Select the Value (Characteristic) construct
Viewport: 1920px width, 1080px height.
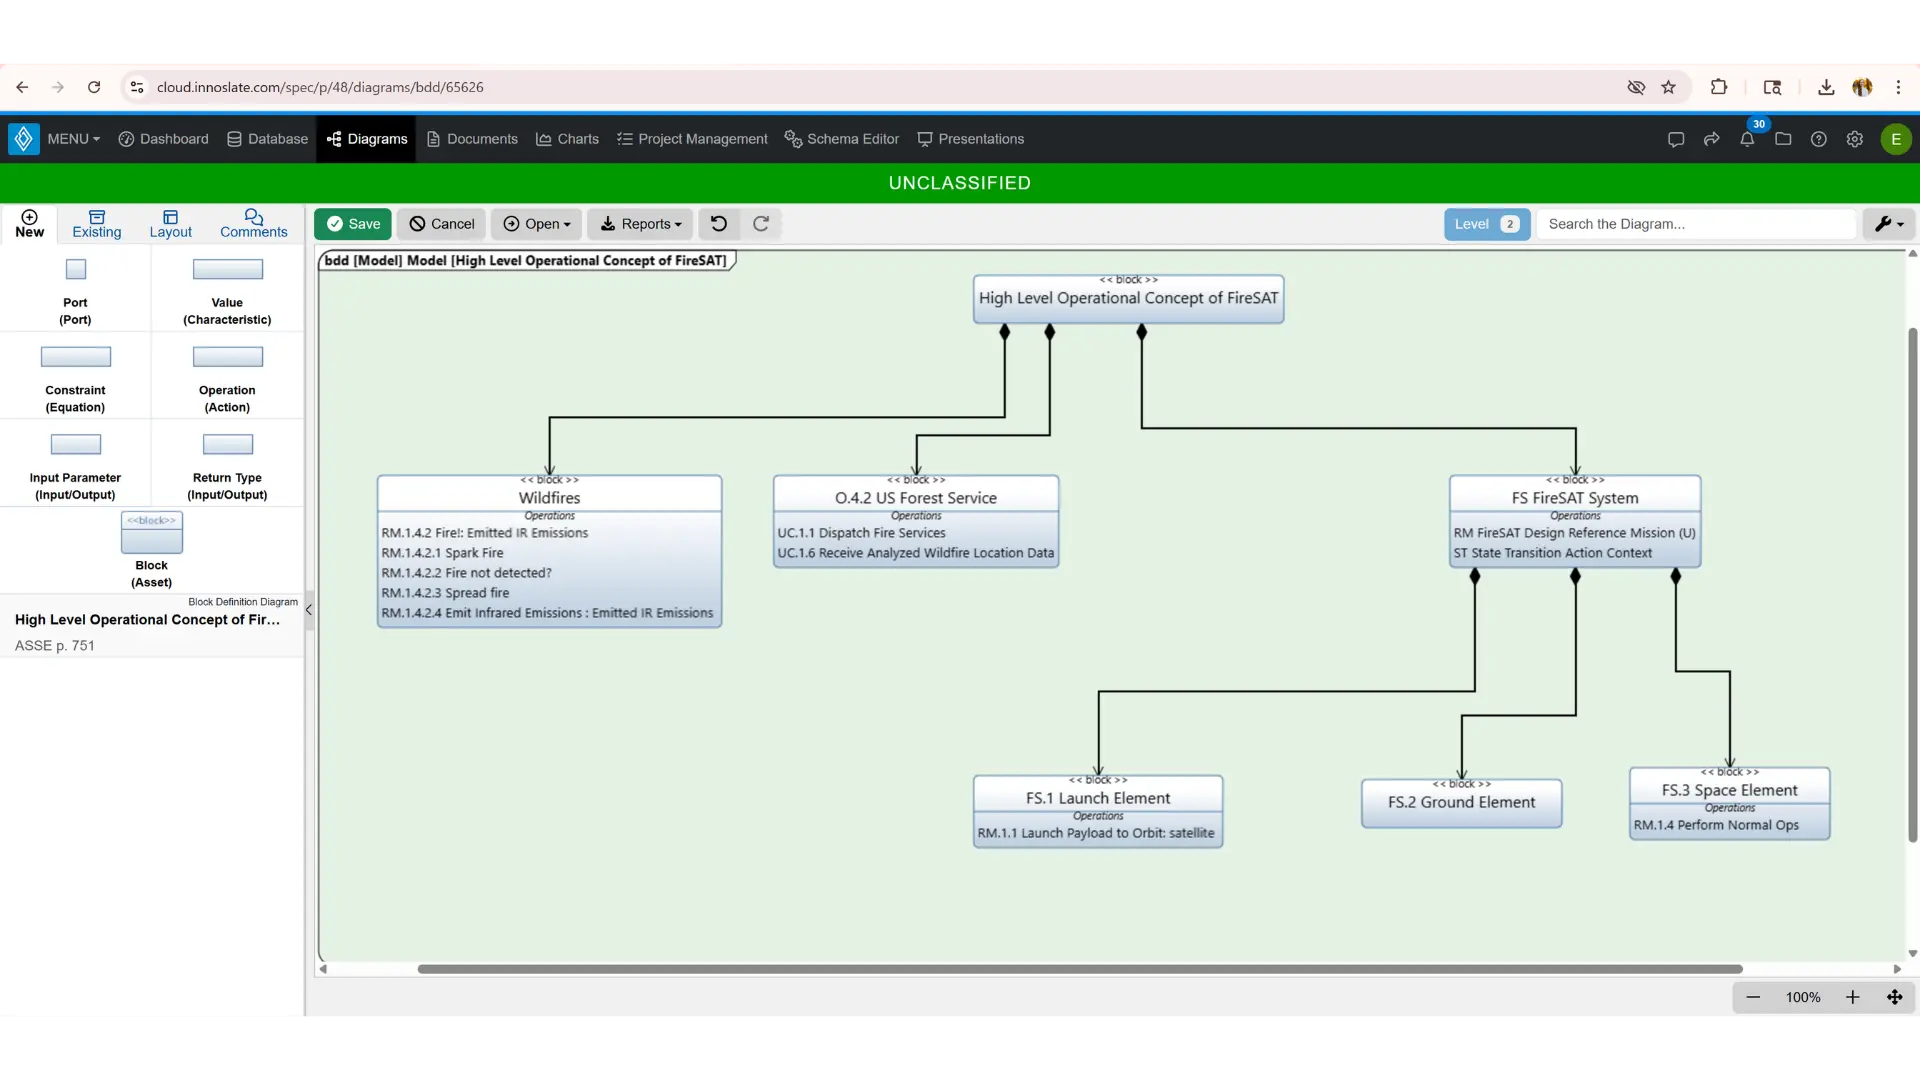coord(227,290)
